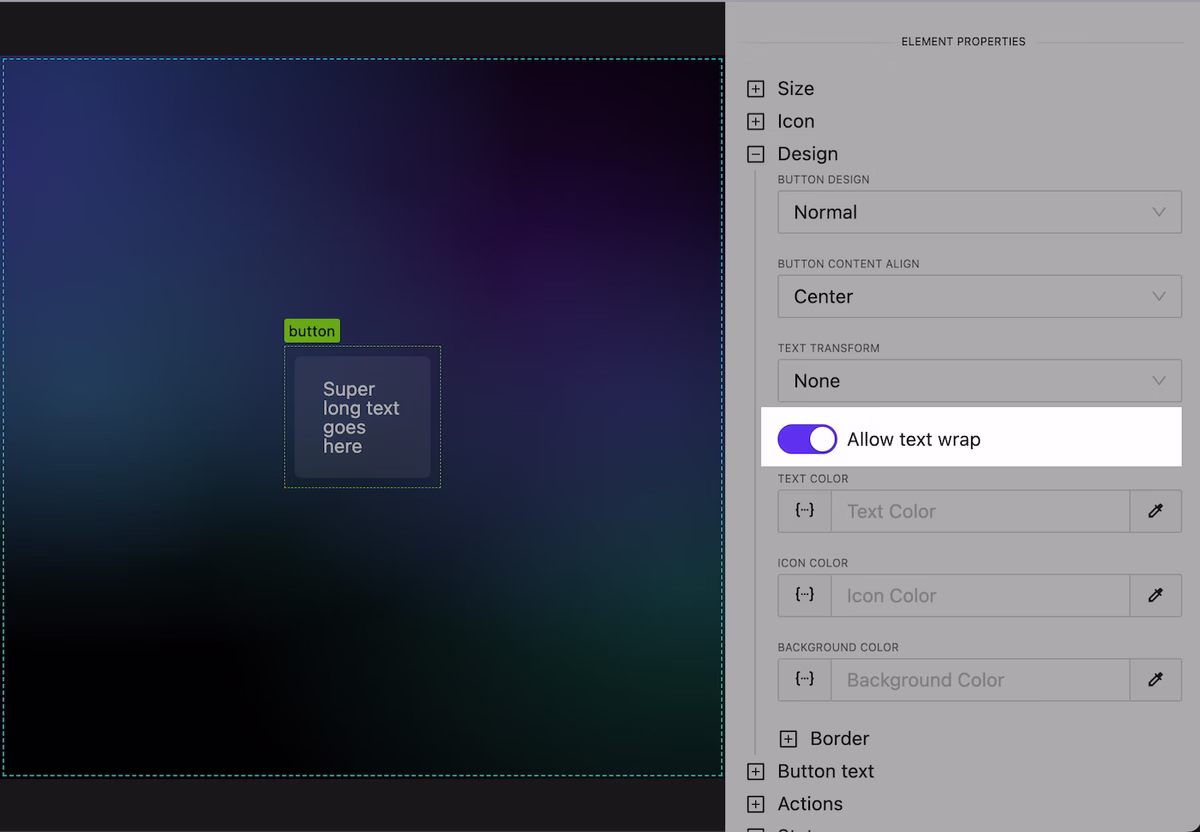
Task: Open the Button Content Align dropdown
Action: click(978, 296)
